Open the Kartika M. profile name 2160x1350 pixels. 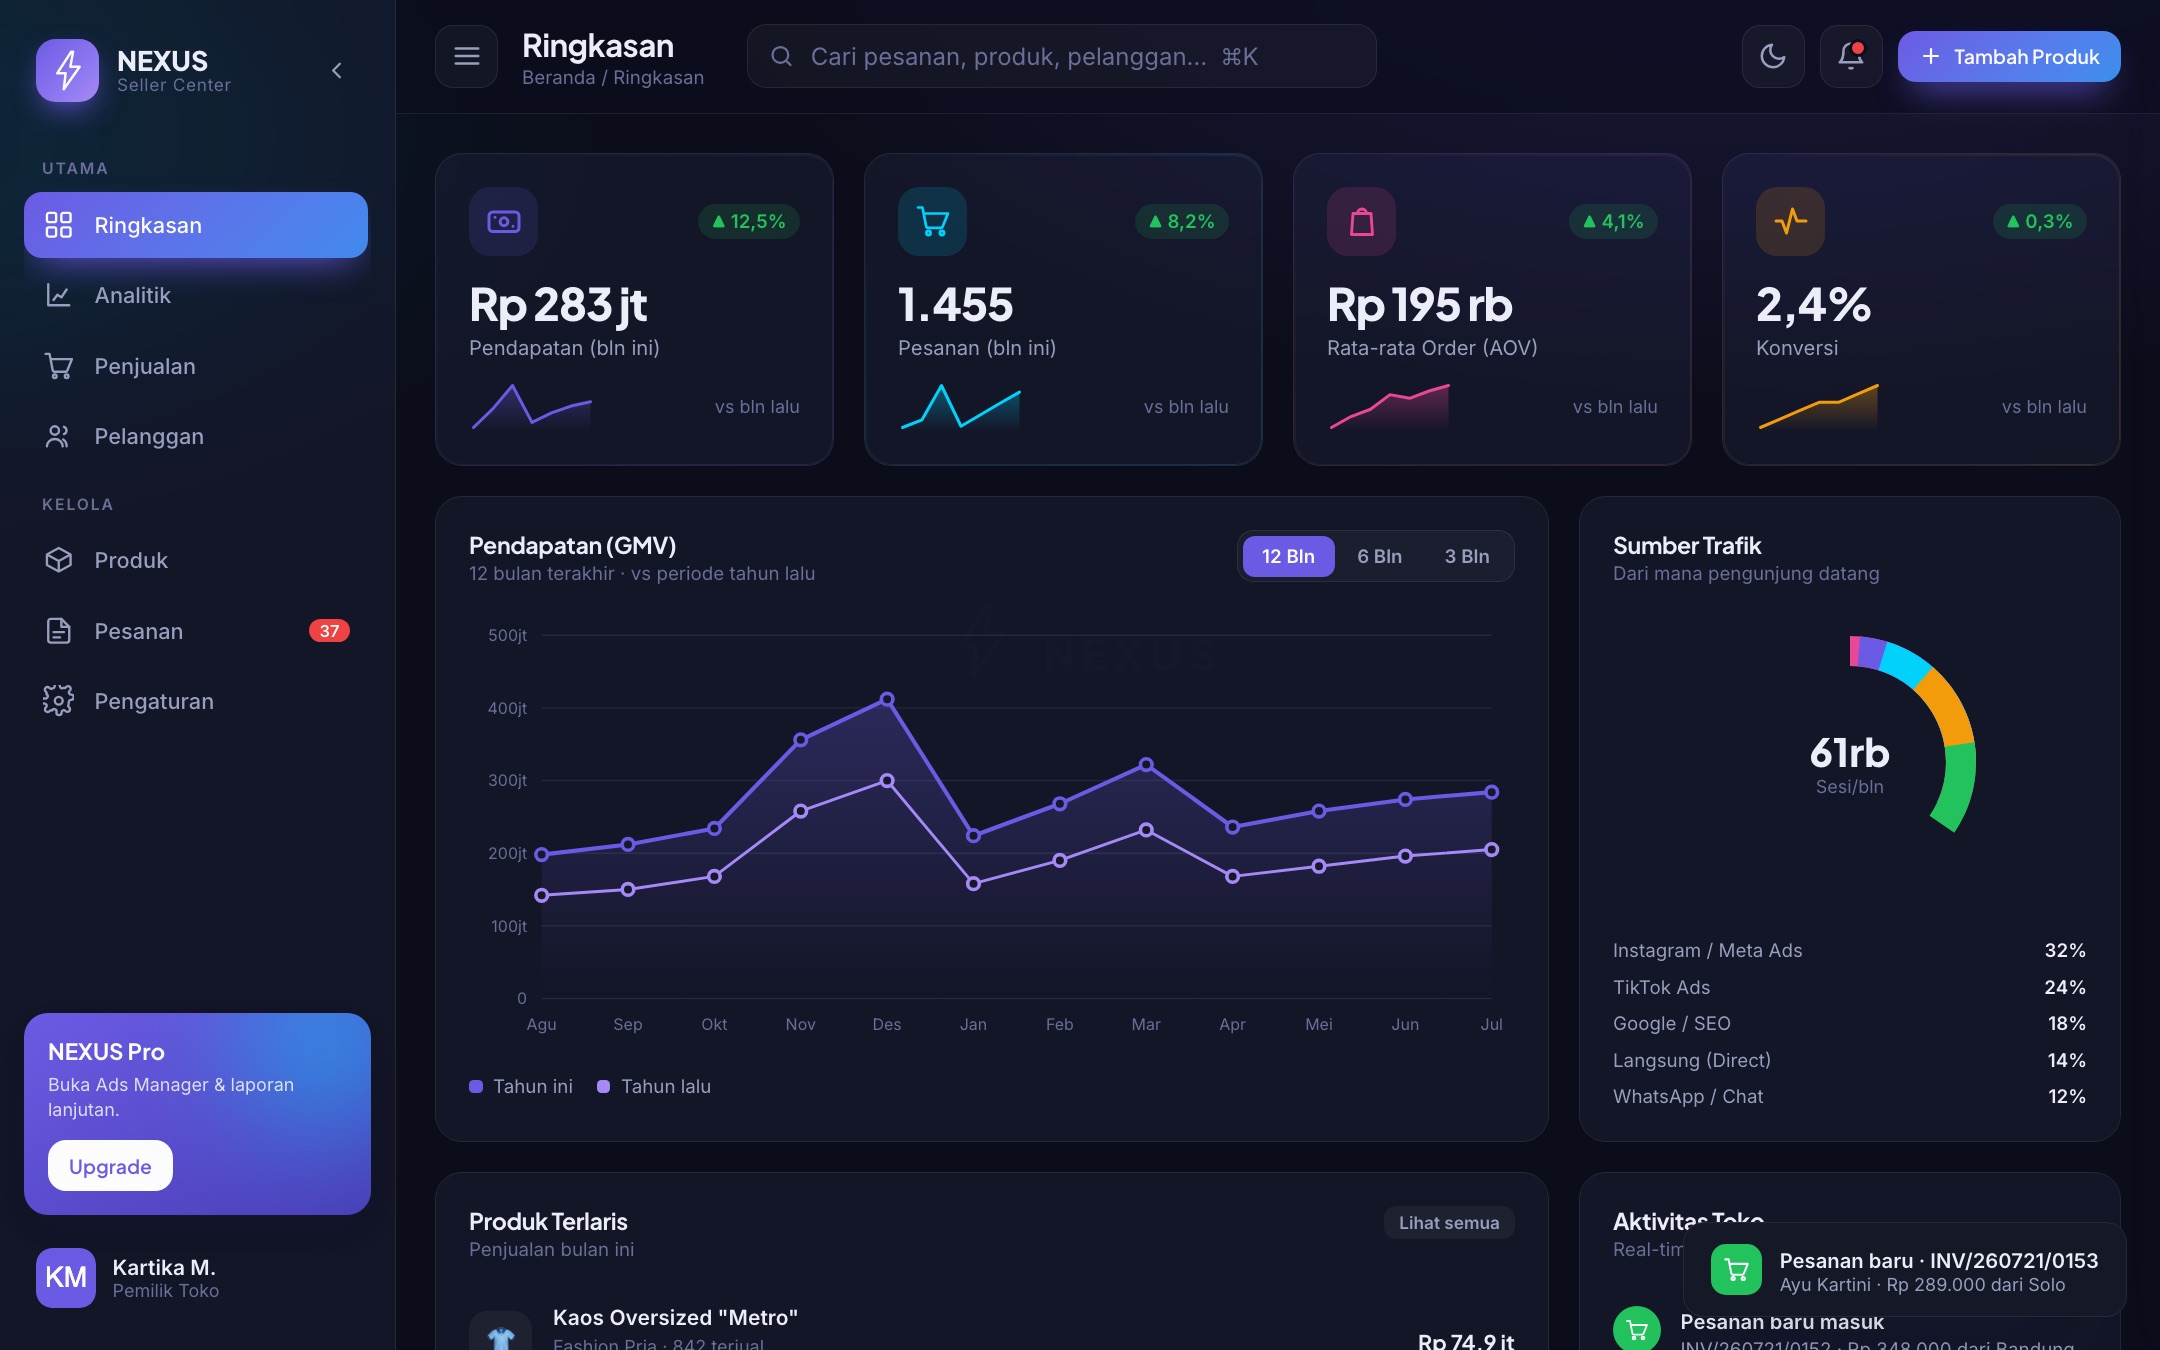(164, 1267)
